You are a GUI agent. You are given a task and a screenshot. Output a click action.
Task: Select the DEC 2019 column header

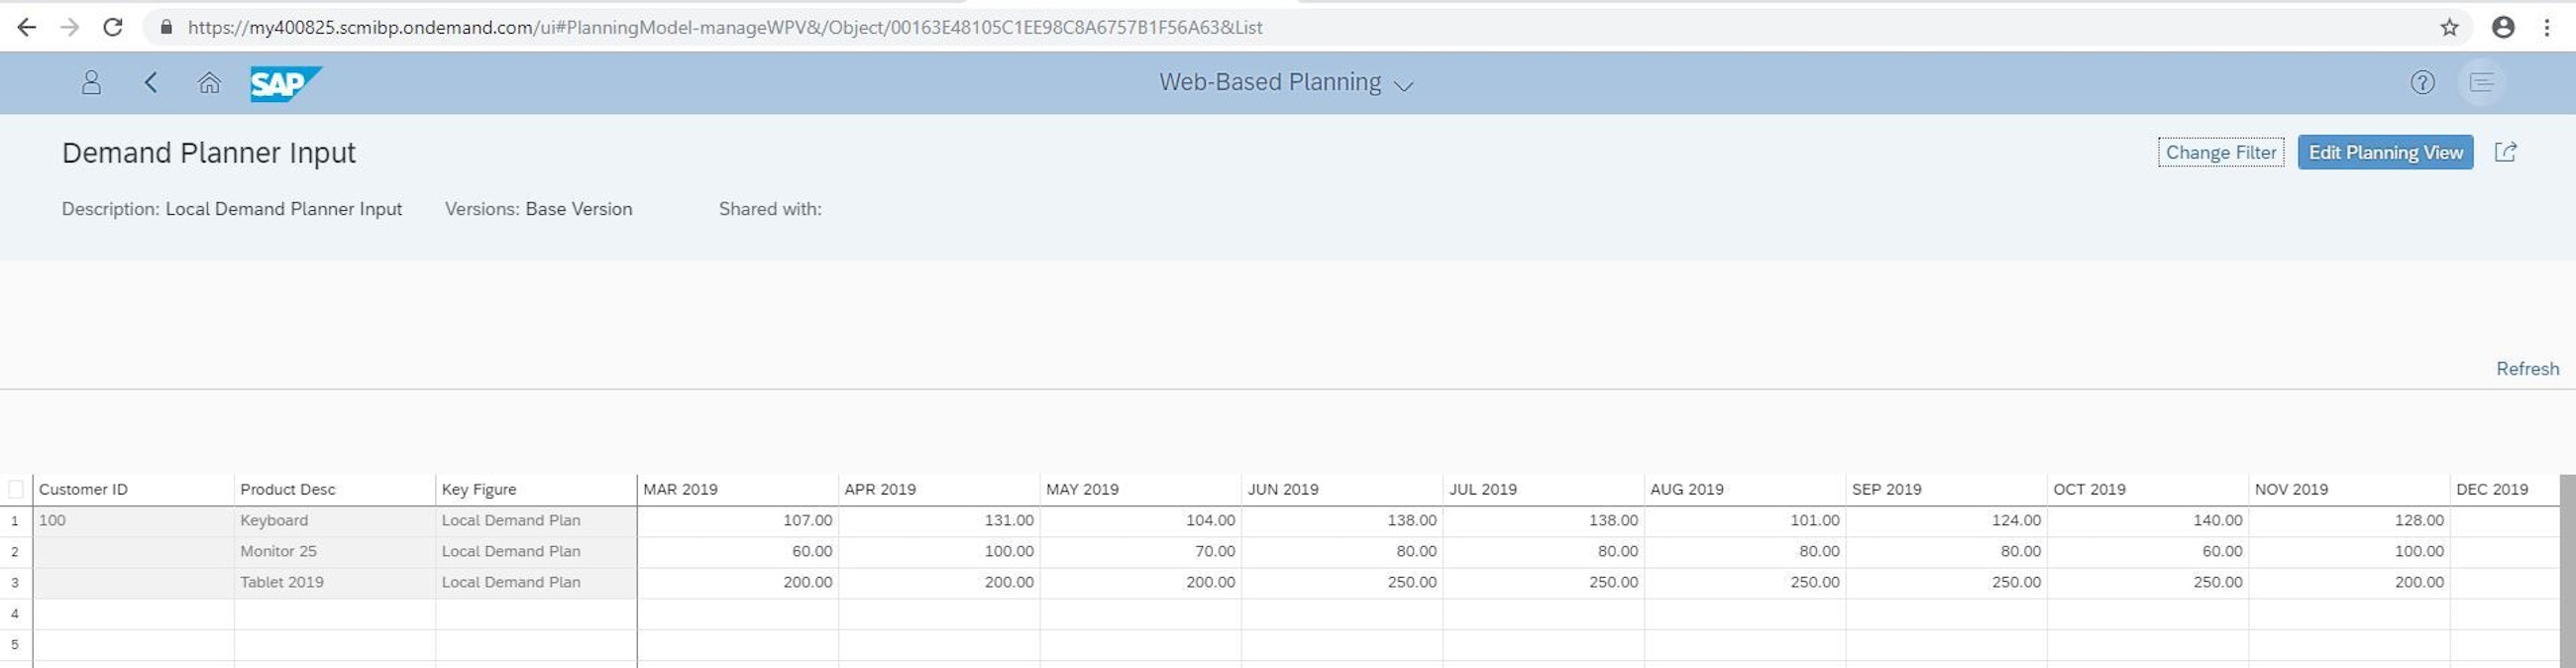point(2505,489)
